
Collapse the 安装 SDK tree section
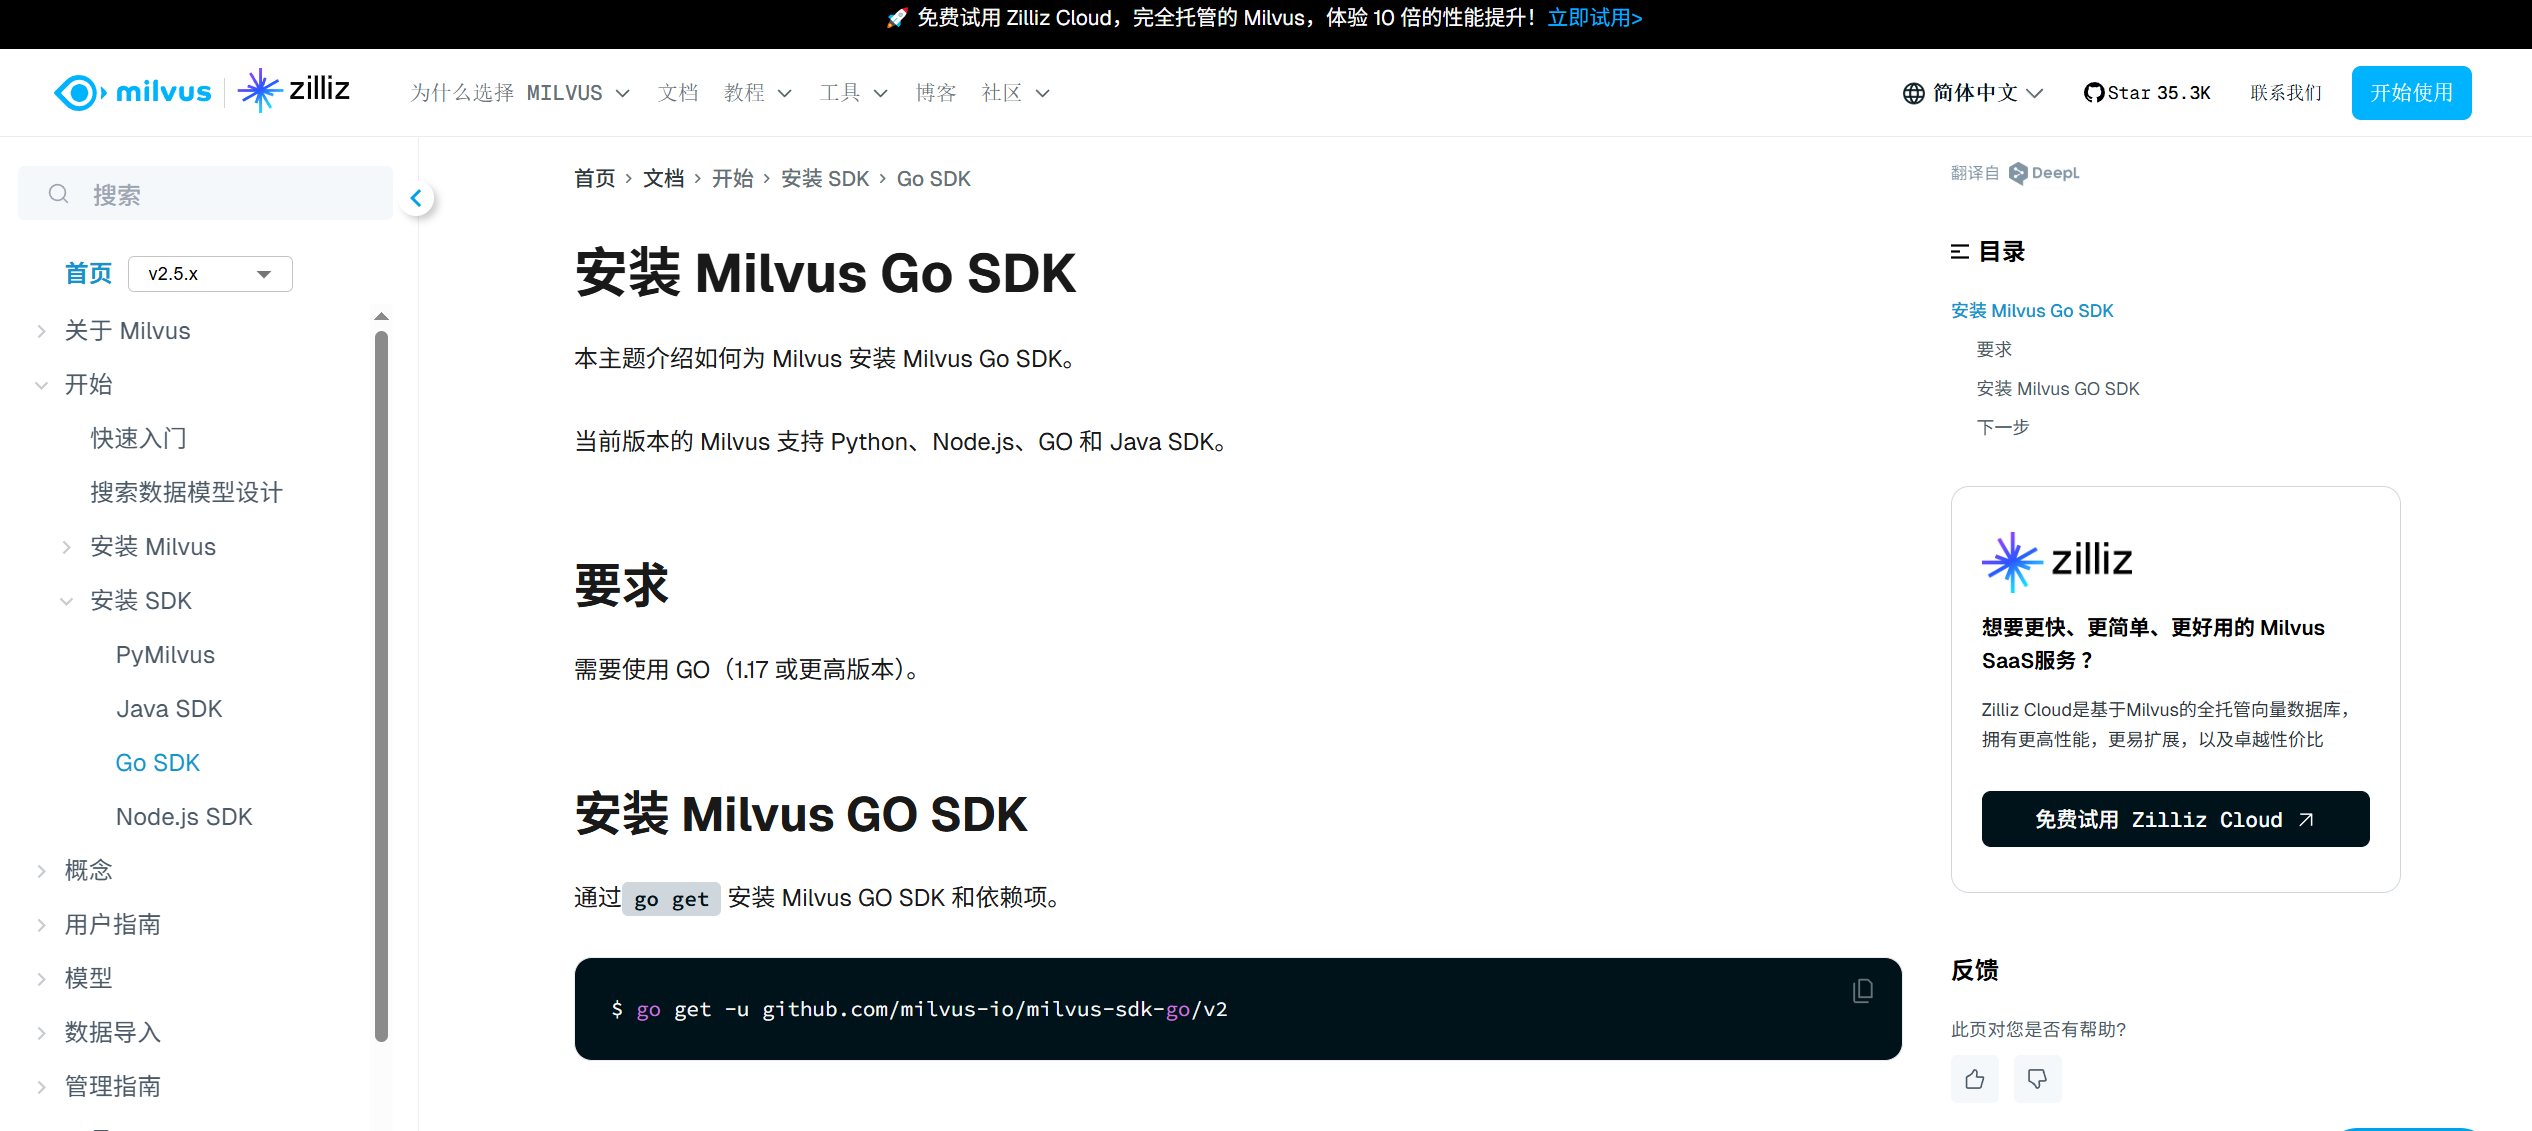[x=67, y=601]
